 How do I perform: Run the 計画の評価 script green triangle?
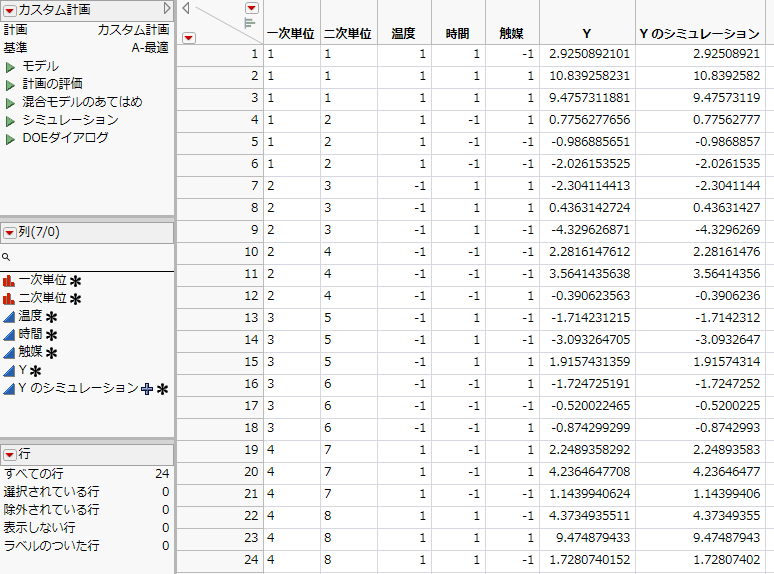[x=10, y=85]
